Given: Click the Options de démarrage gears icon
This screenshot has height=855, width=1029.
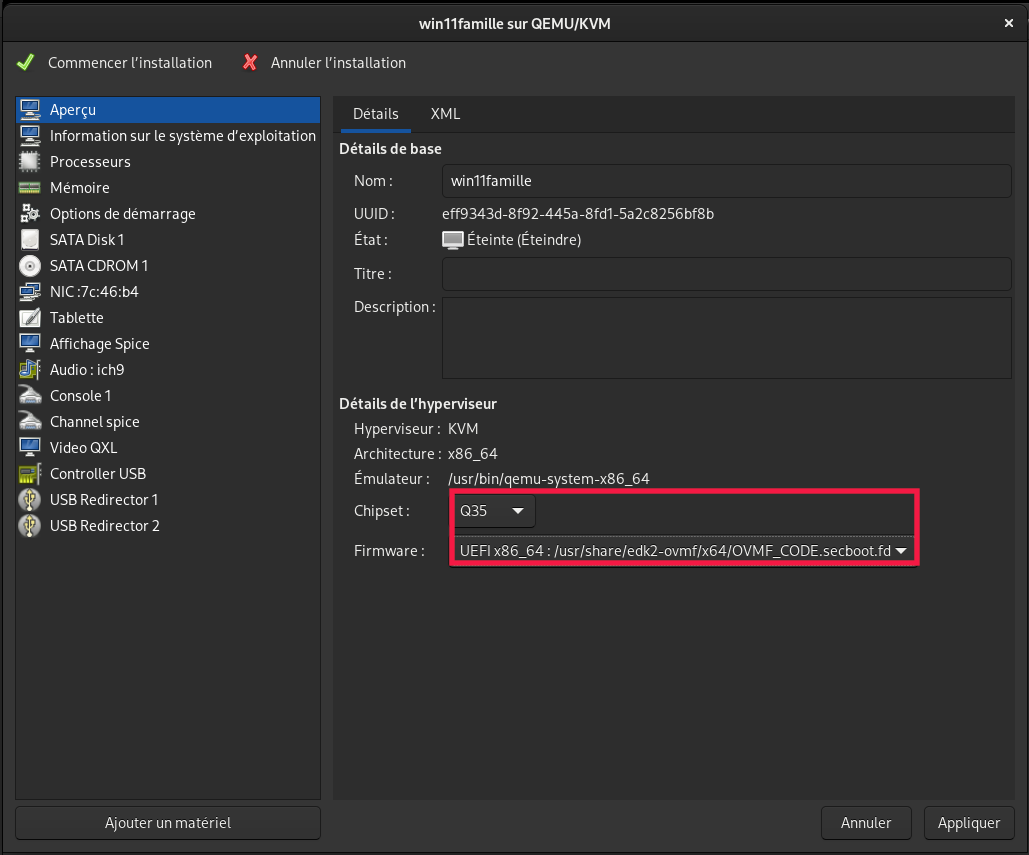Looking at the screenshot, I should (30, 214).
